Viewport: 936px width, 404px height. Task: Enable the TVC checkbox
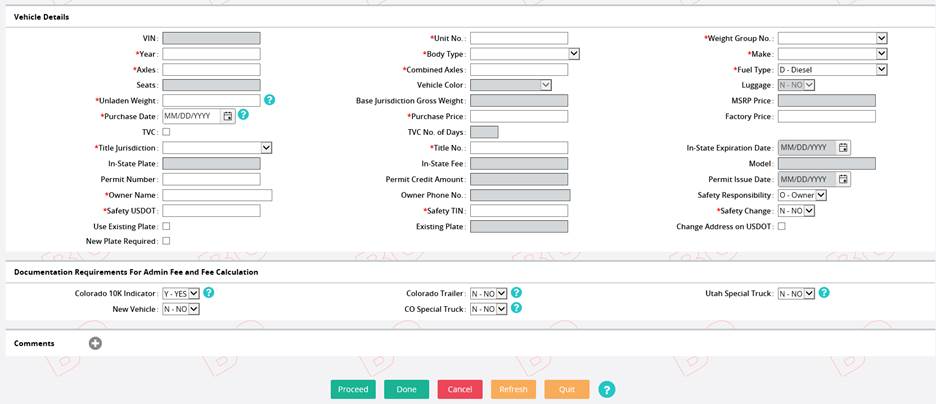[166, 132]
